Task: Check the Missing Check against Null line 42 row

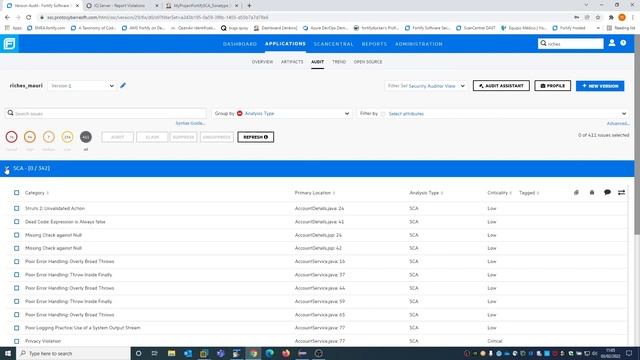Action: click(16, 248)
